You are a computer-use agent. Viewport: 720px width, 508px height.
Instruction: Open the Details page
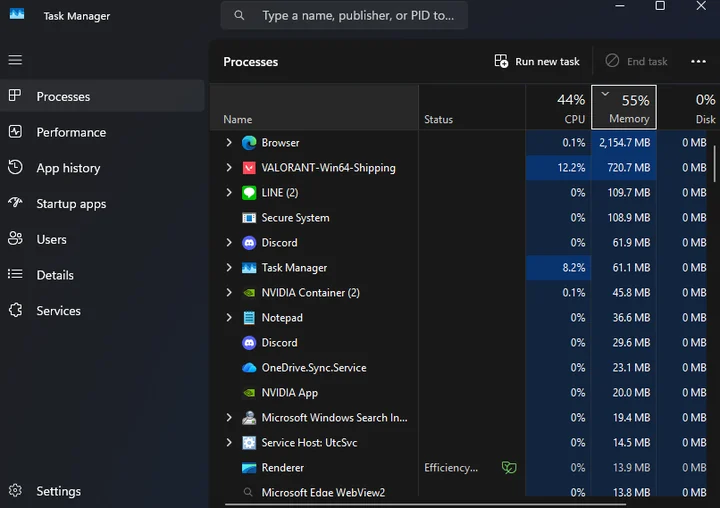click(102, 275)
